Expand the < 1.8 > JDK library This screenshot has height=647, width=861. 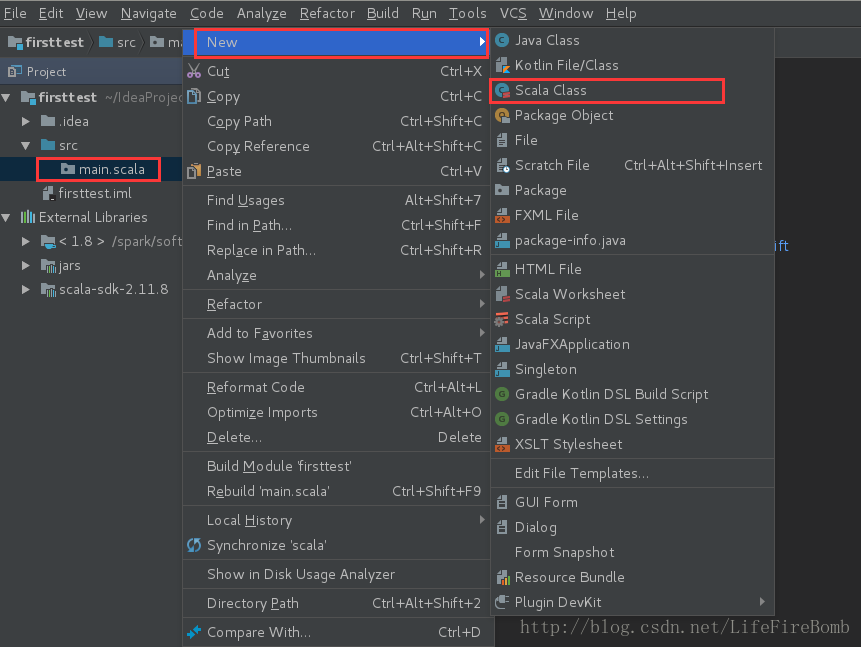coord(26,241)
